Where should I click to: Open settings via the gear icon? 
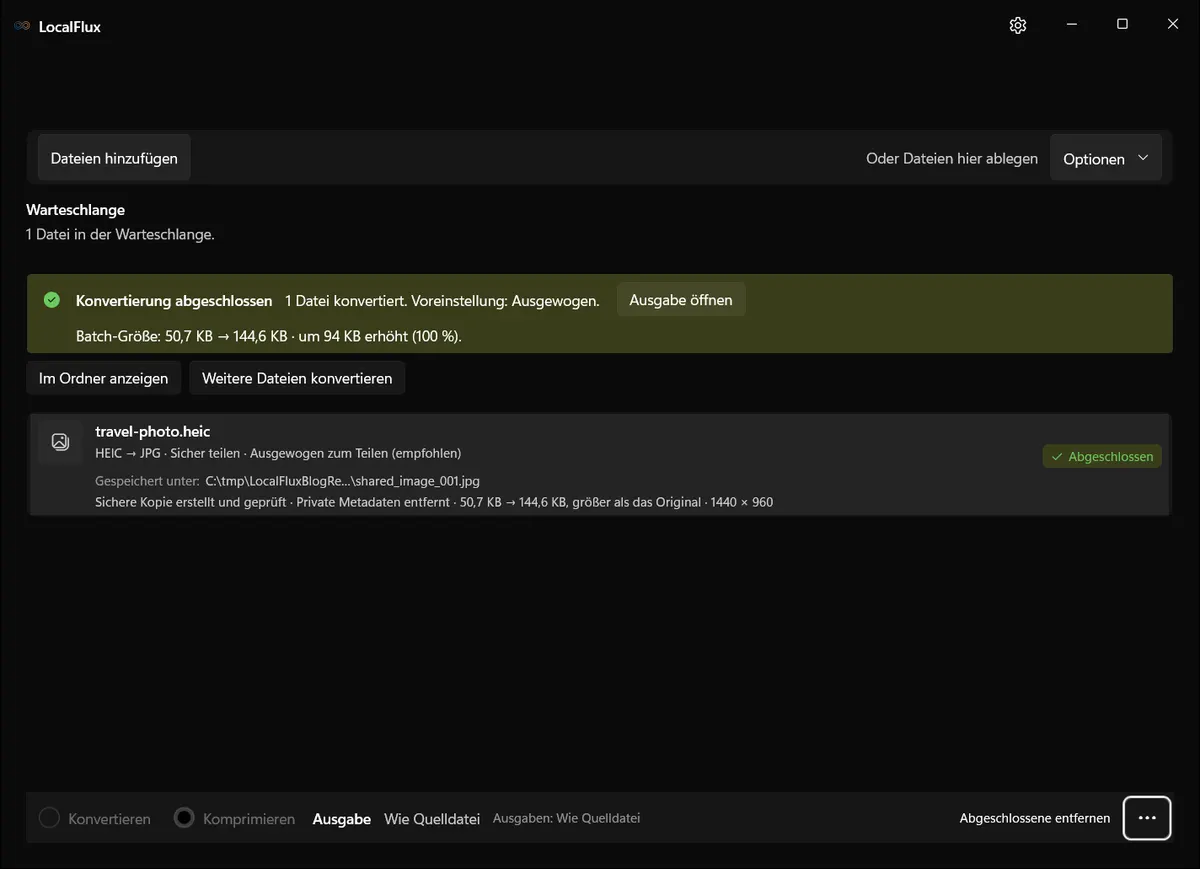click(x=1018, y=25)
